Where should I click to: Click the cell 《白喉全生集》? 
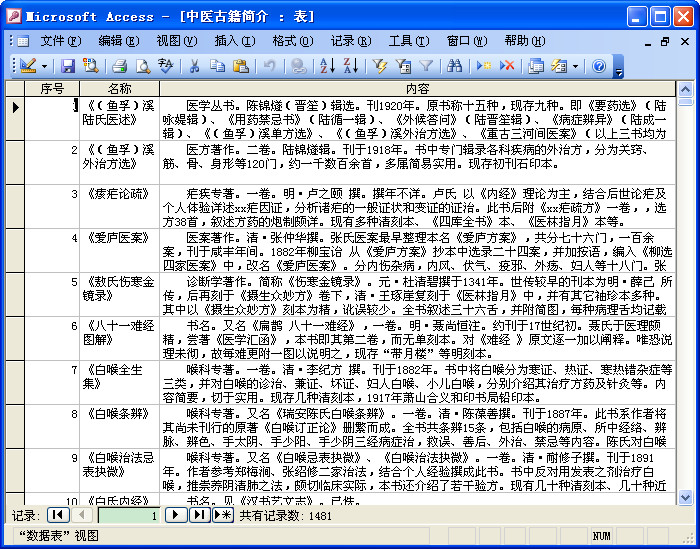[x=119, y=383]
